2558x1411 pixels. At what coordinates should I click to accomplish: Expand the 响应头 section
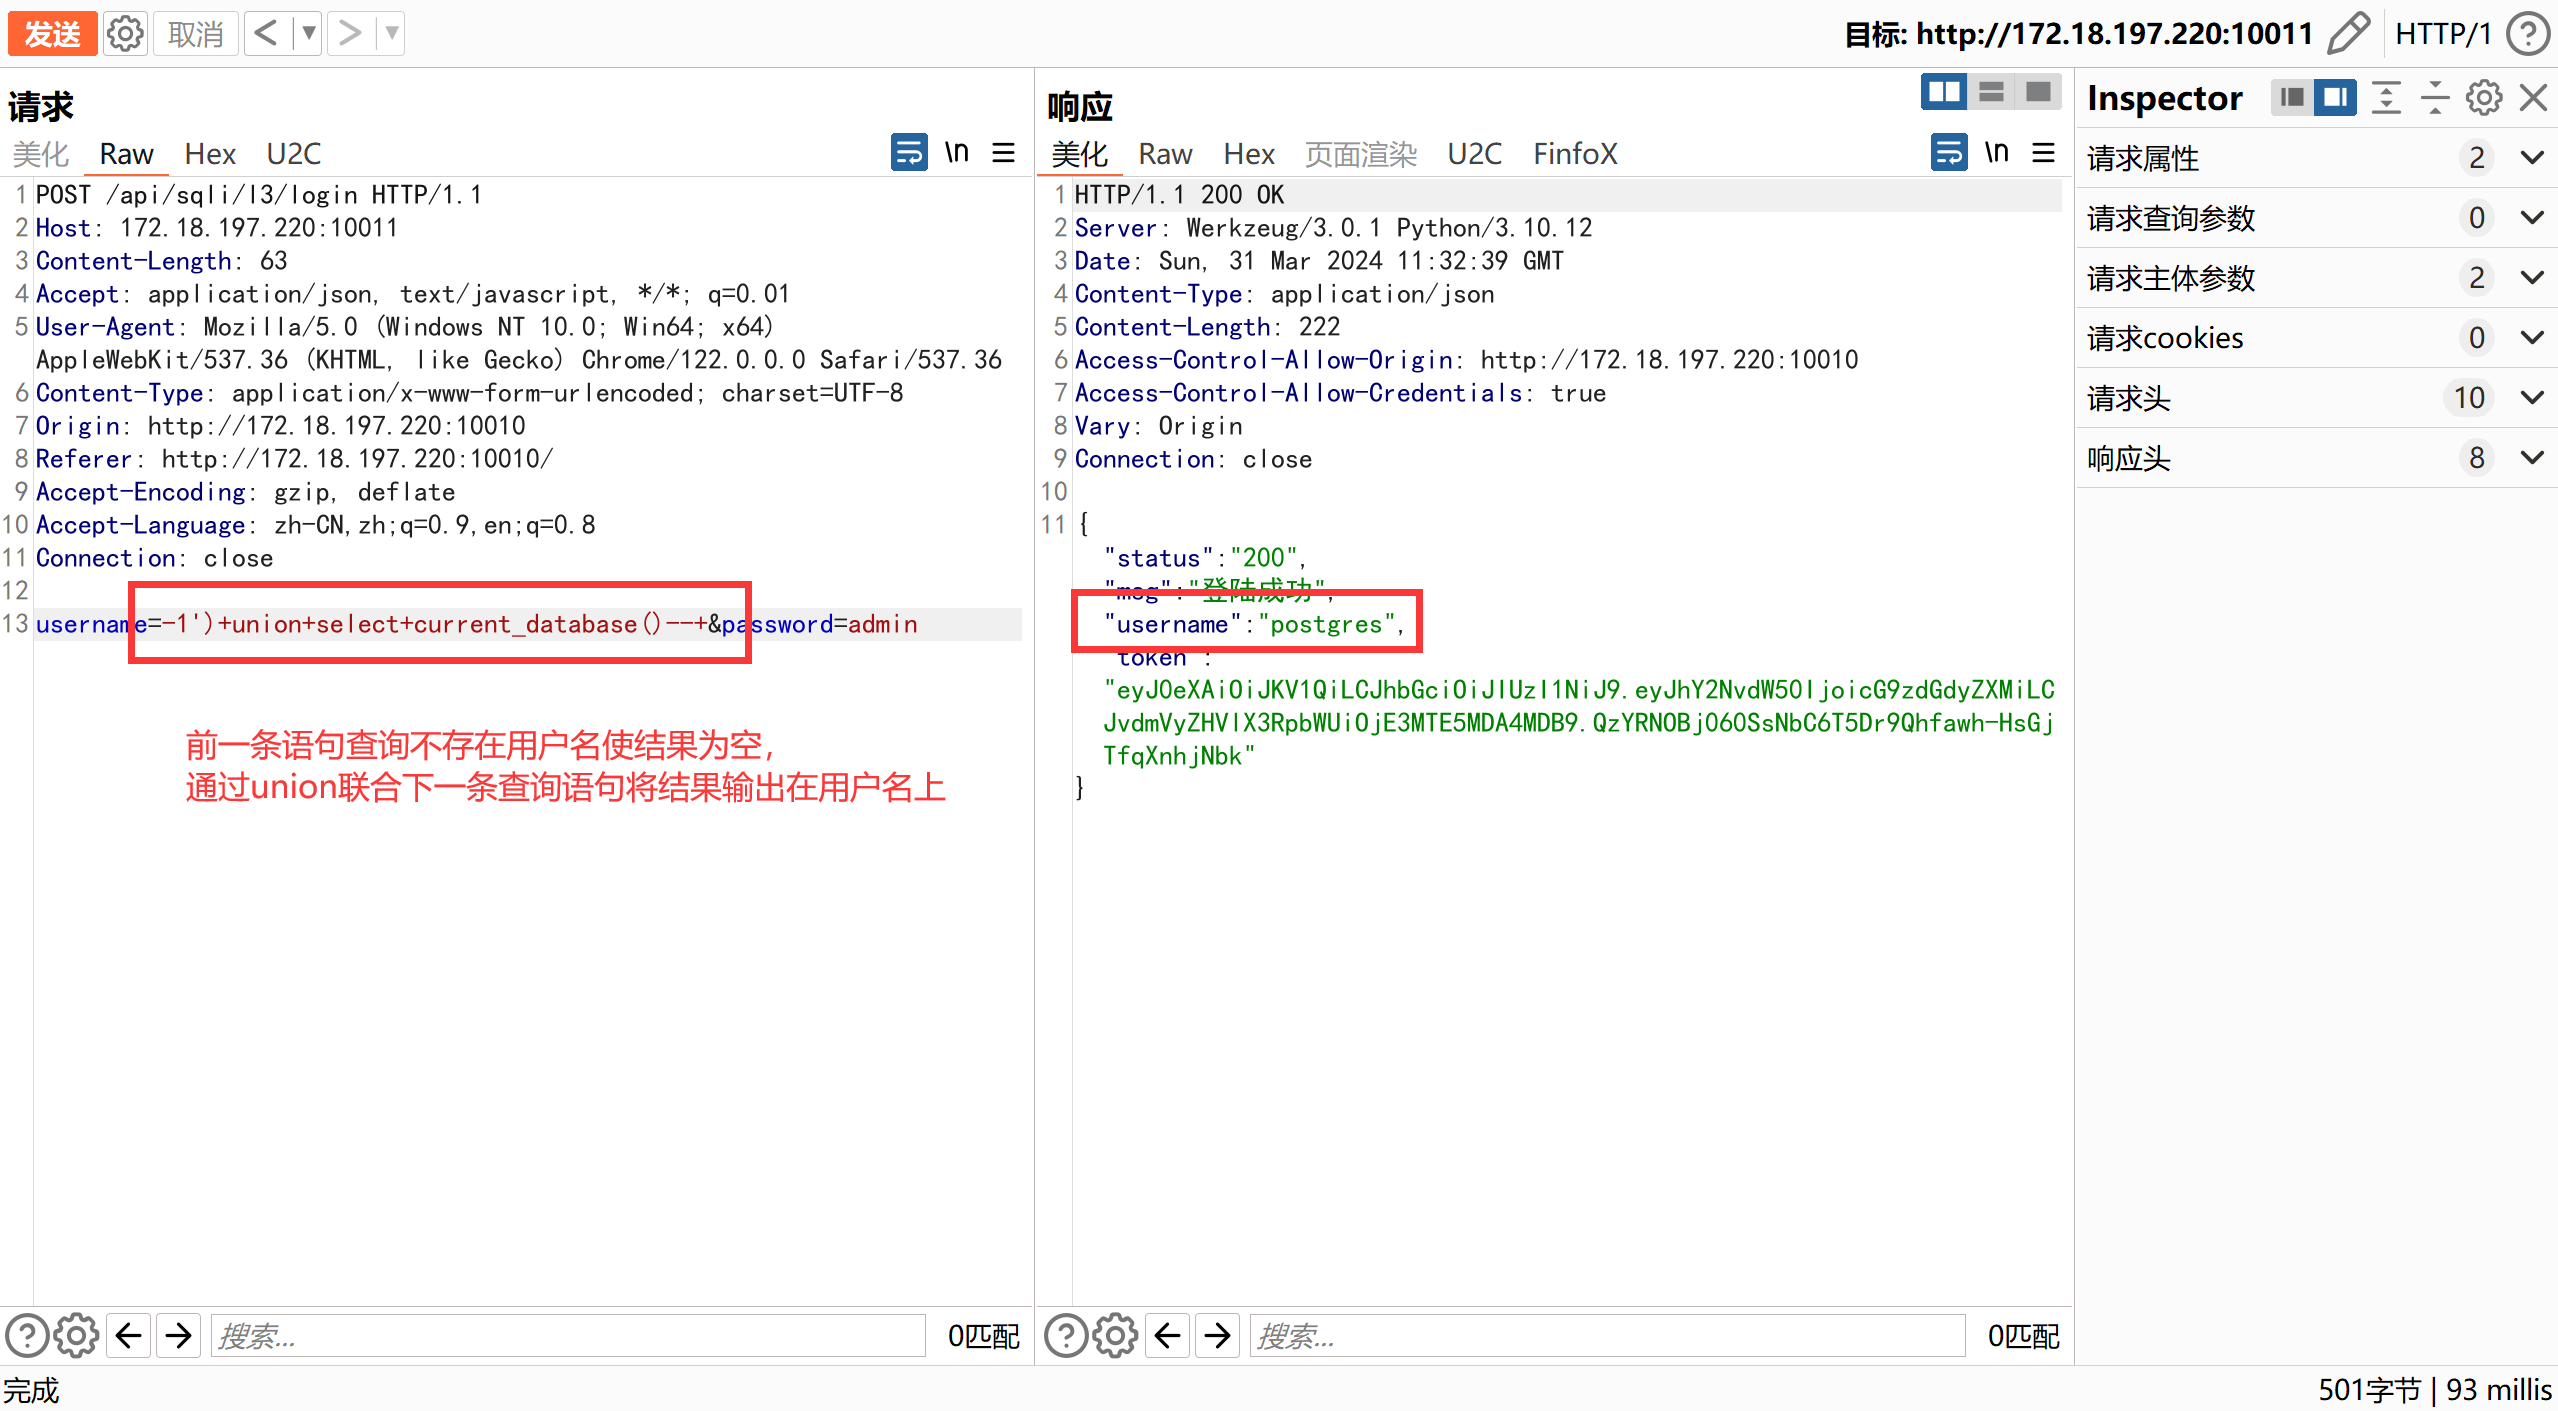[x=2531, y=458]
